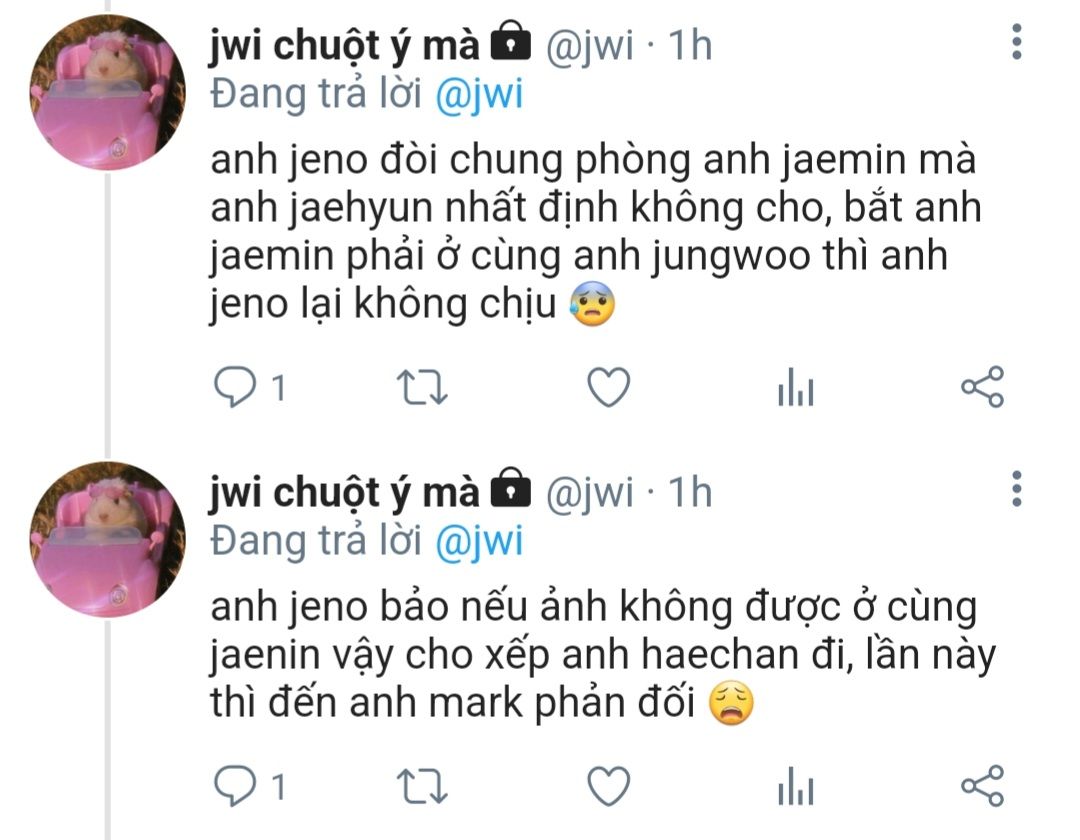
Task: Retweet the second tweet about haechan
Action: tap(423, 787)
